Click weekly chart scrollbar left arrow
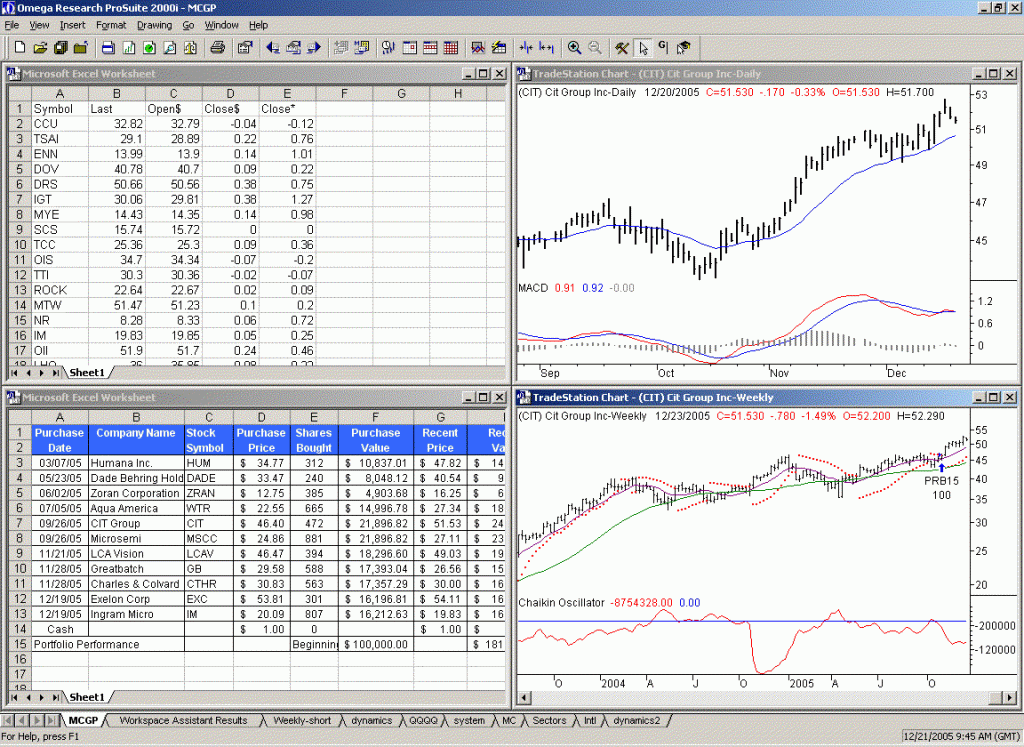Image resolution: width=1024 pixels, height=747 pixels. (x=523, y=697)
